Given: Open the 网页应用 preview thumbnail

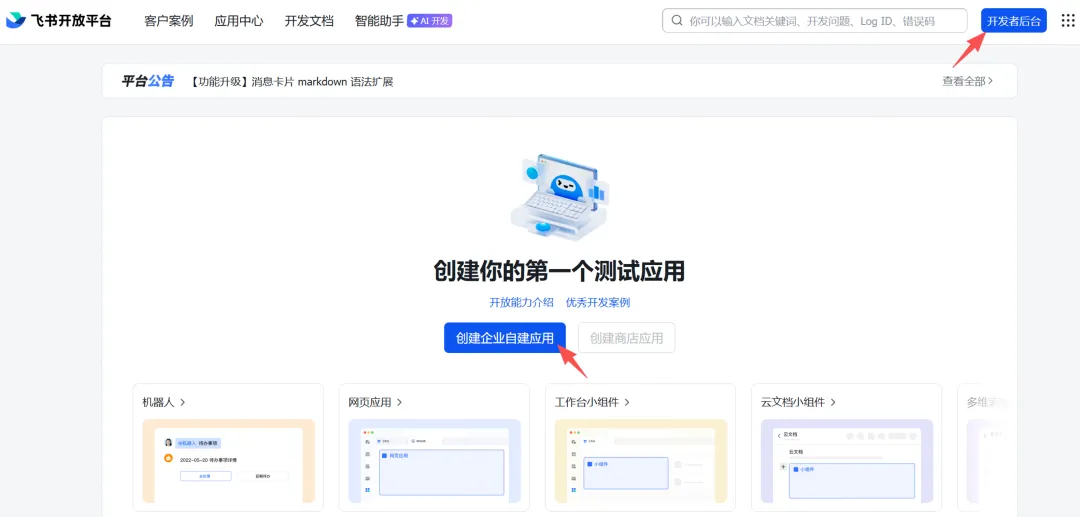Looking at the screenshot, I should (x=435, y=461).
